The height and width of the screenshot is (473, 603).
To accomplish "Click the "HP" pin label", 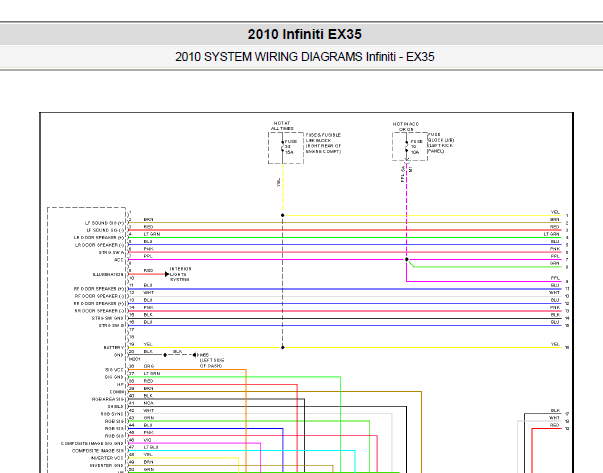I will coord(120,385).
